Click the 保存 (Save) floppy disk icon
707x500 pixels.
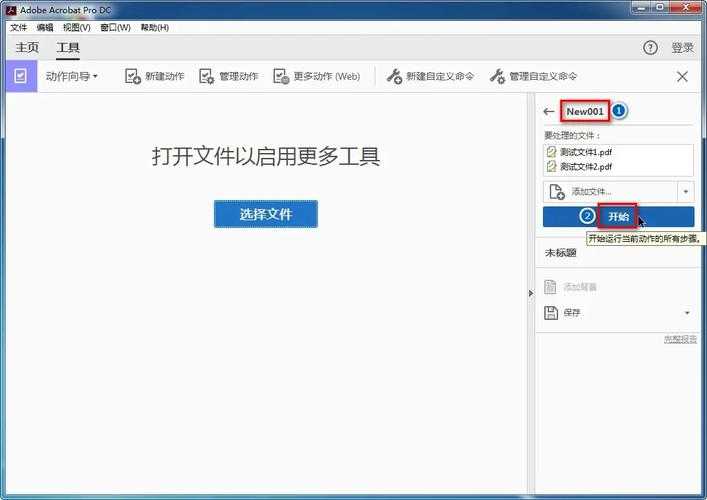(551, 313)
